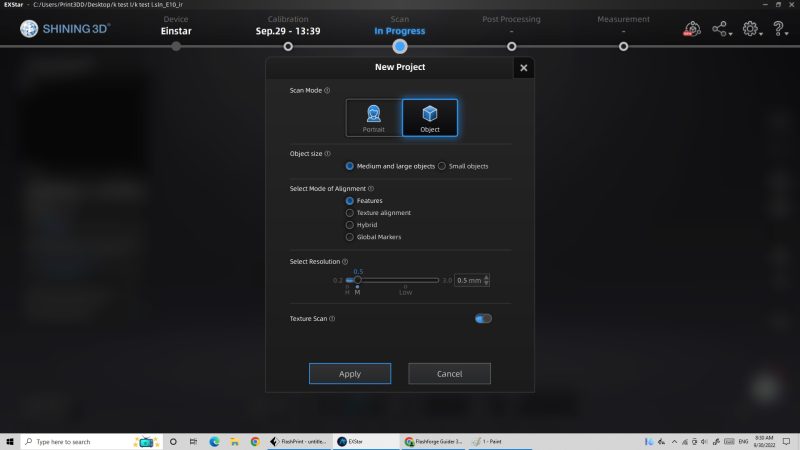Choose the Small objects radio button
Screen dimensions: 800x450
[x=442, y=166]
